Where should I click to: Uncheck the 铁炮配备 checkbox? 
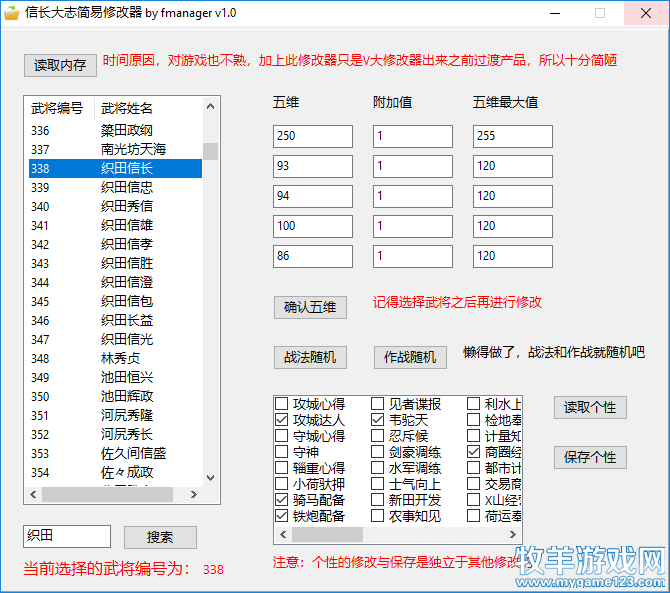(282, 516)
